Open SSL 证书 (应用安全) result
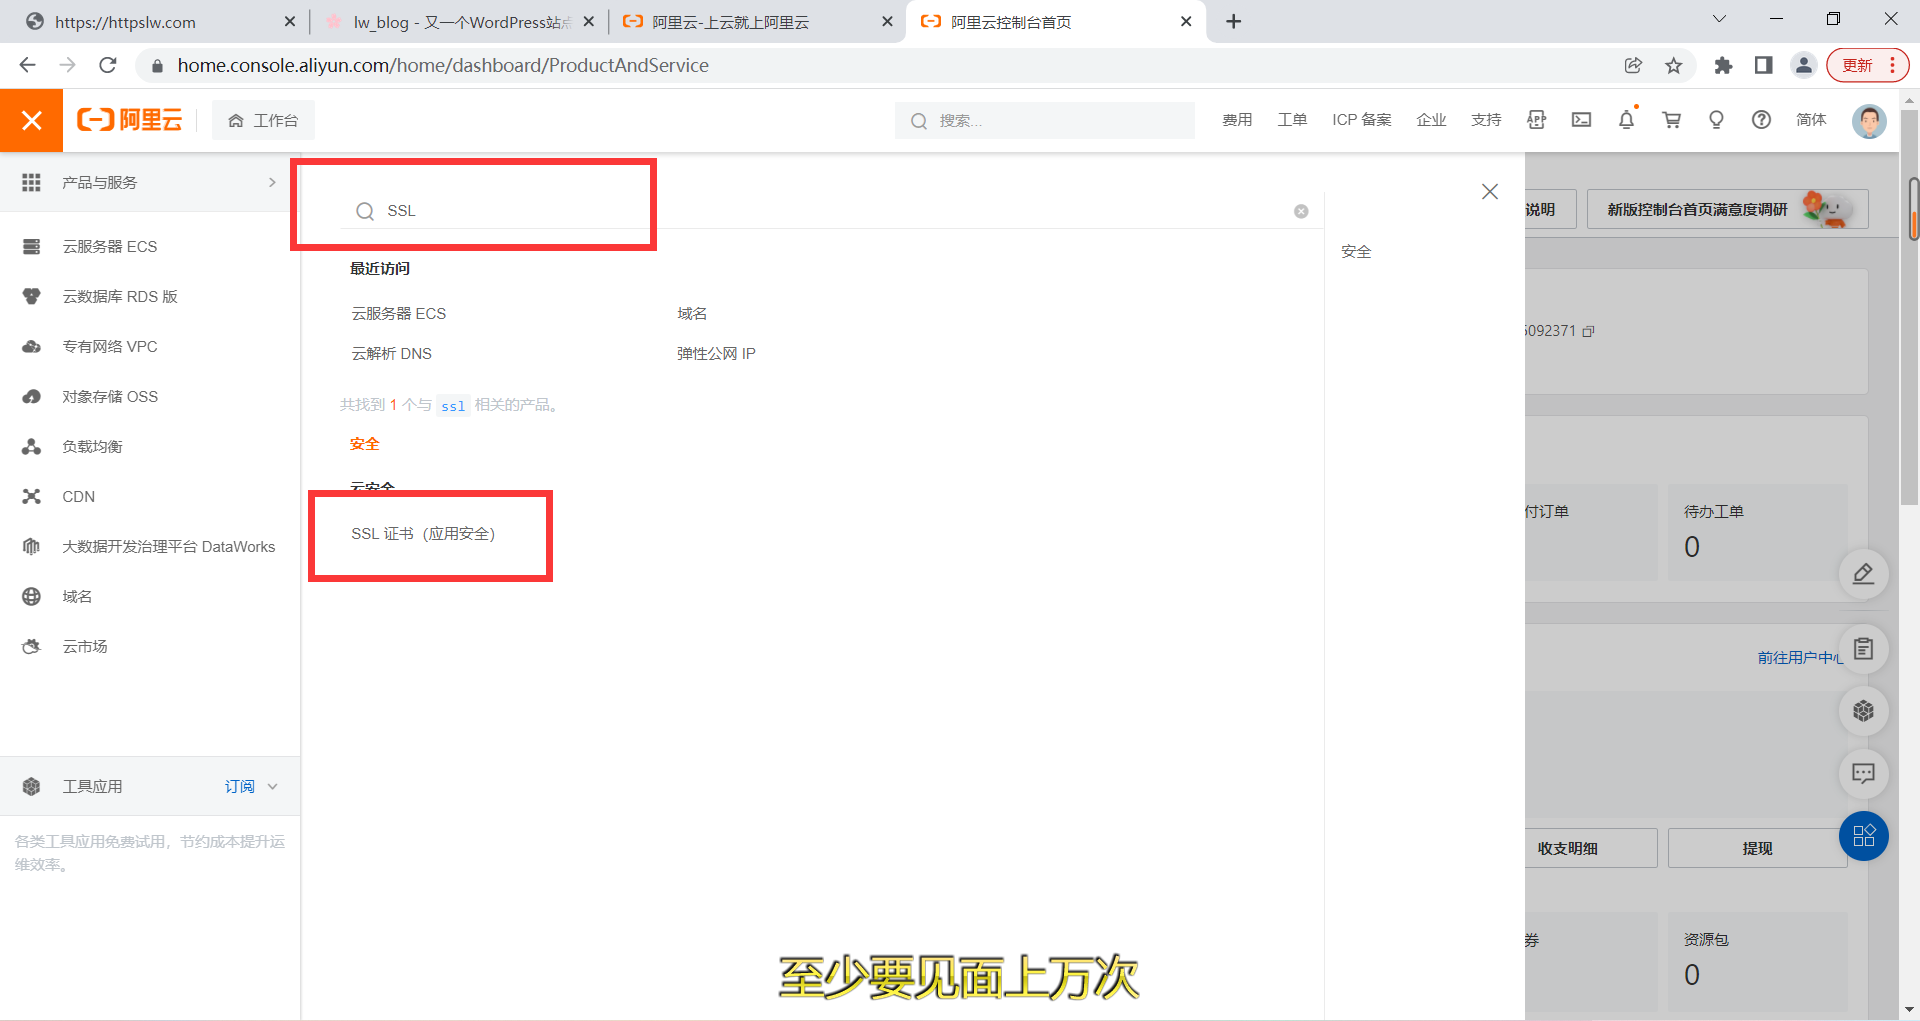1920x1021 pixels. [423, 533]
